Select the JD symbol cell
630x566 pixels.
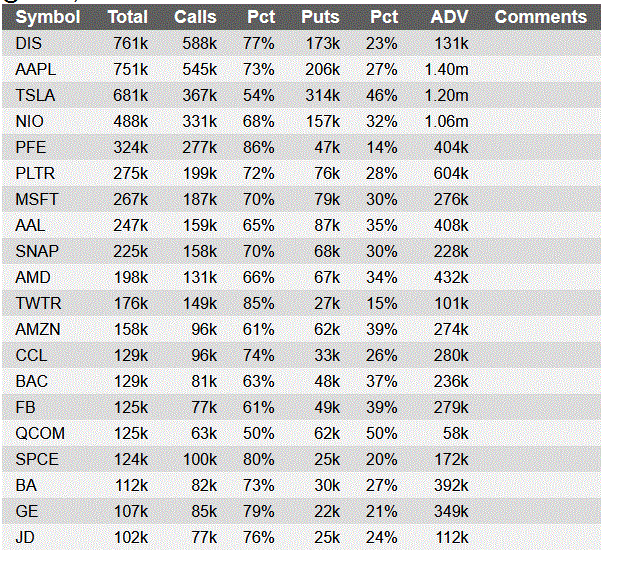26,537
